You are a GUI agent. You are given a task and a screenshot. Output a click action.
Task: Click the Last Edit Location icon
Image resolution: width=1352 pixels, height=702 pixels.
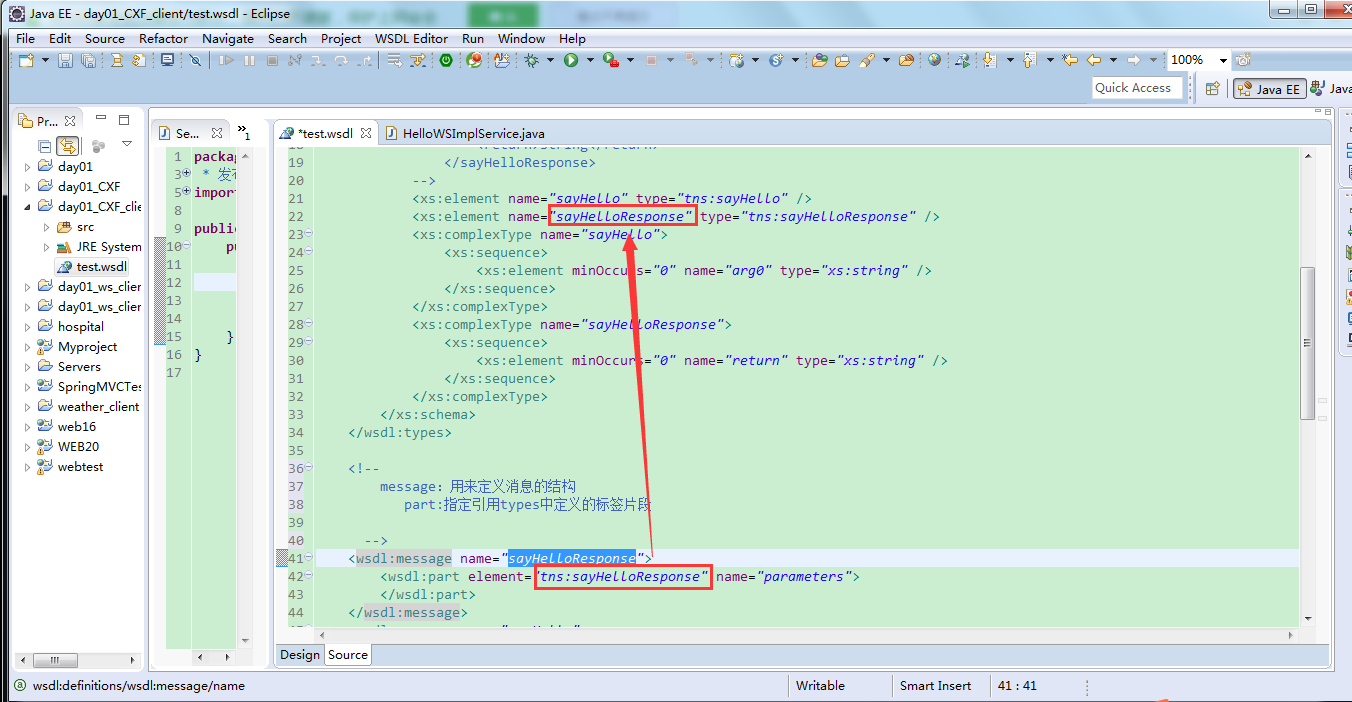pyautogui.click(x=1069, y=60)
